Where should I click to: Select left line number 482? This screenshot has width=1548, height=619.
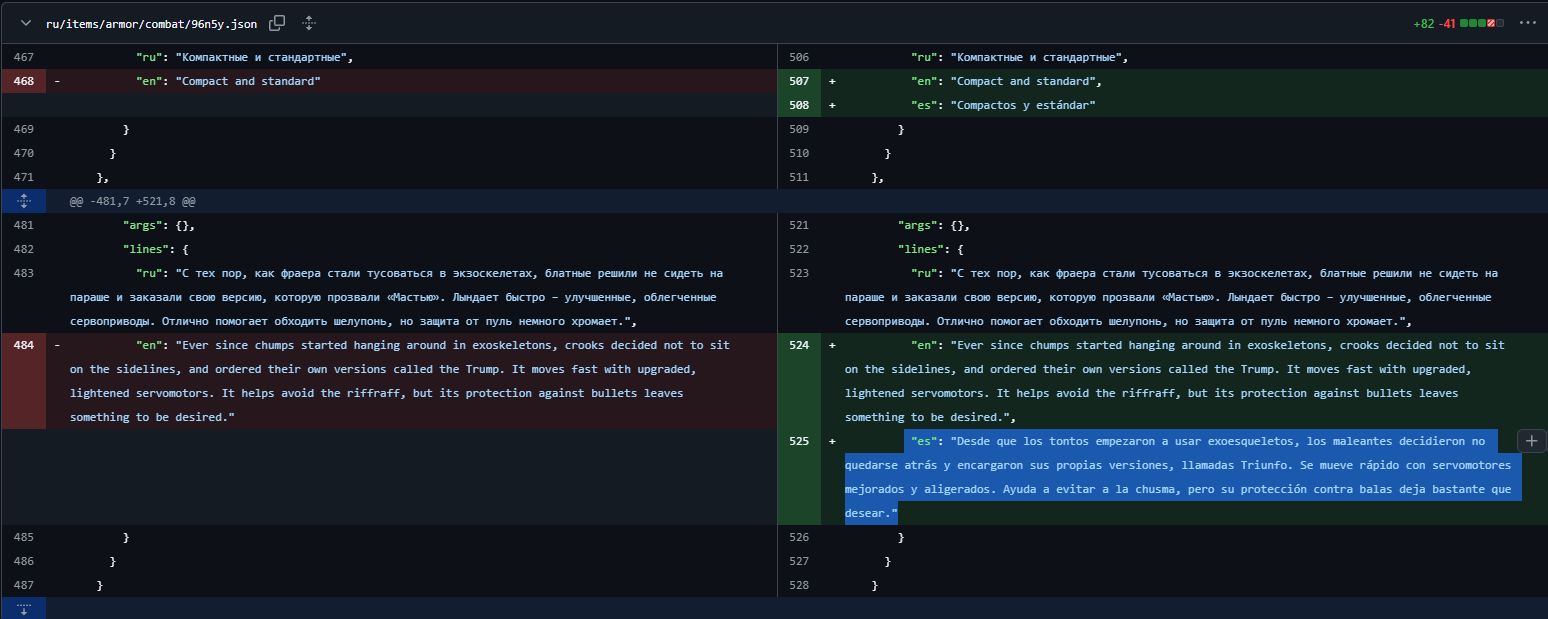pos(24,249)
